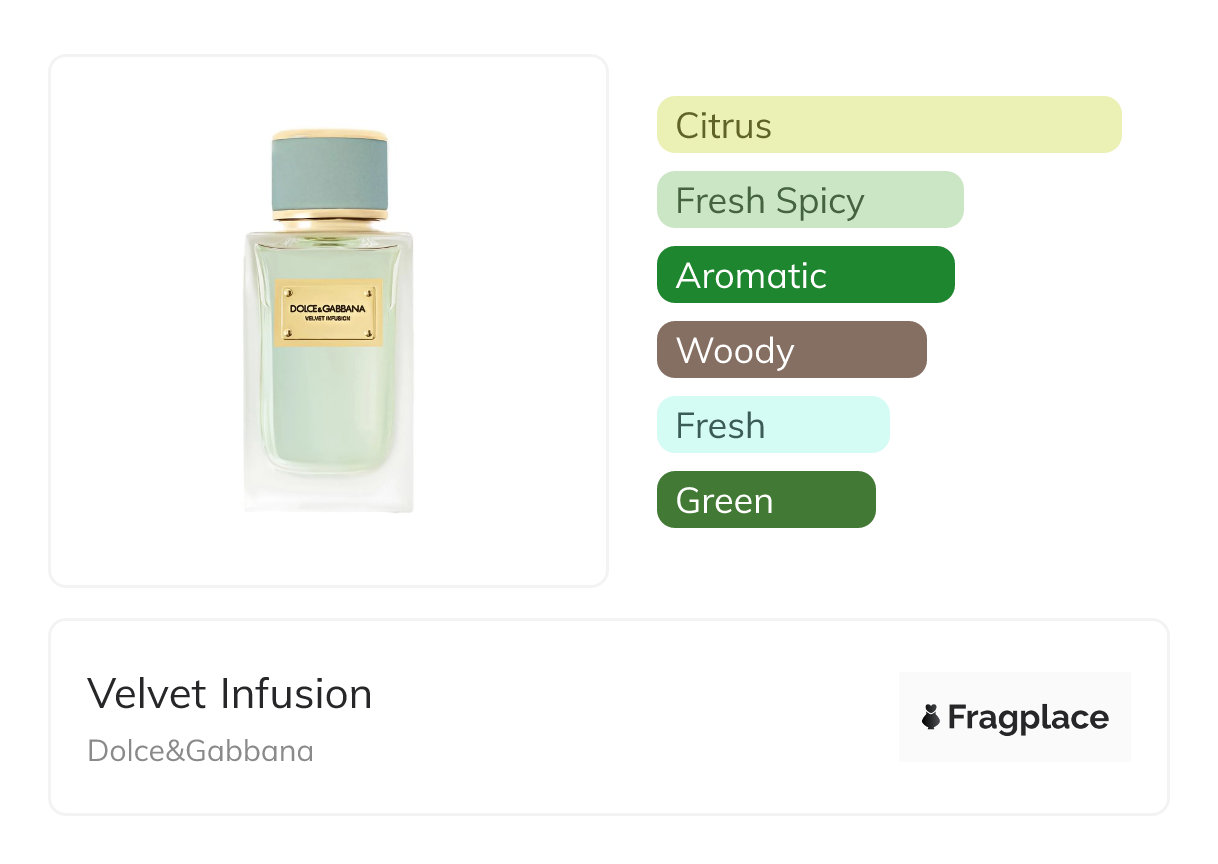Select the Citrus accord bar
This screenshot has width=1218, height=864.
(888, 125)
